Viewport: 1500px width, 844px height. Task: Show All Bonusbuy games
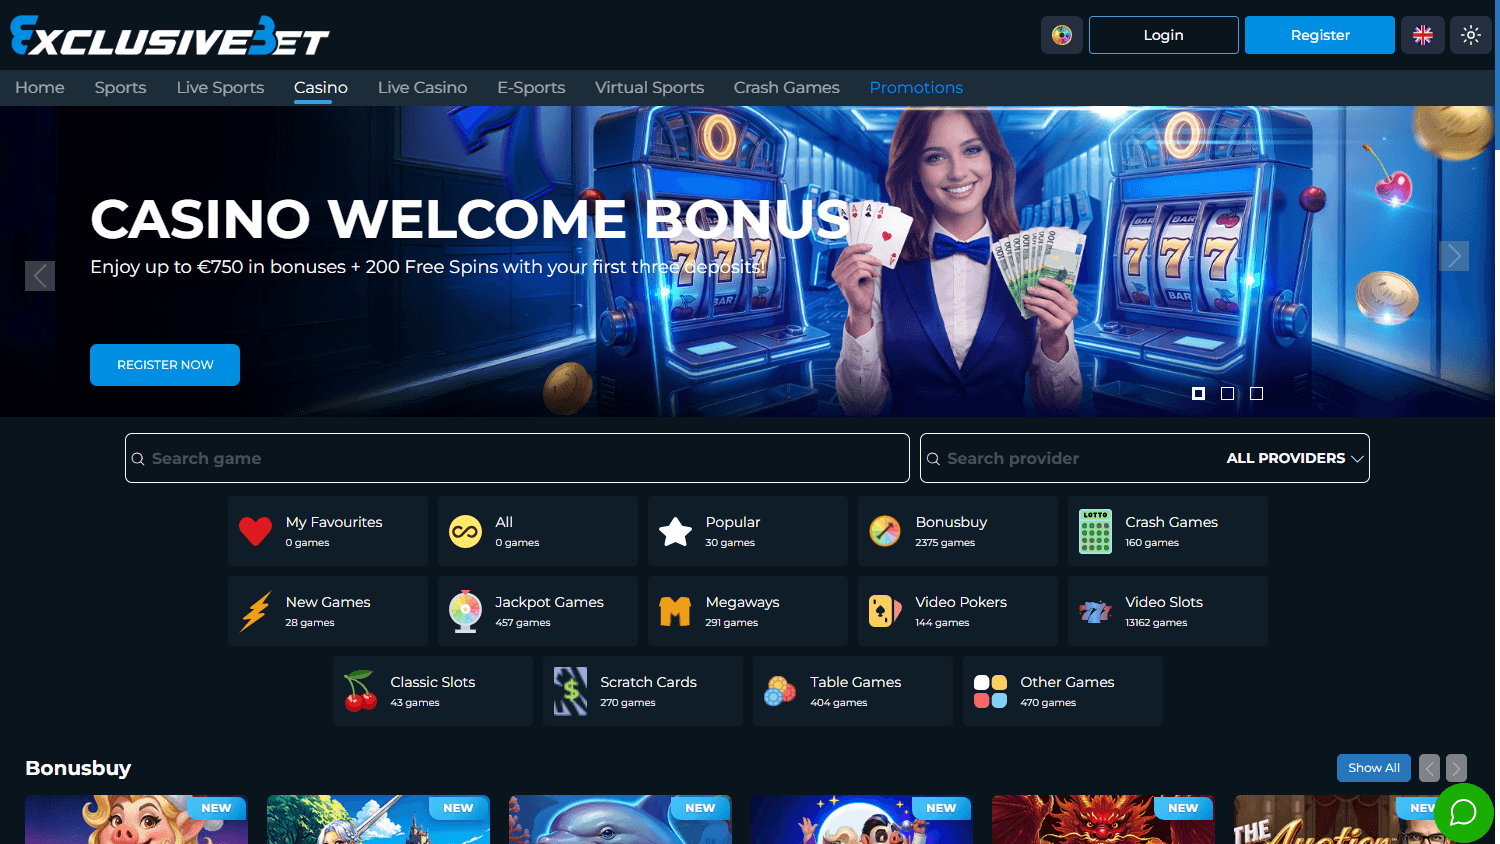point(1373,767)
